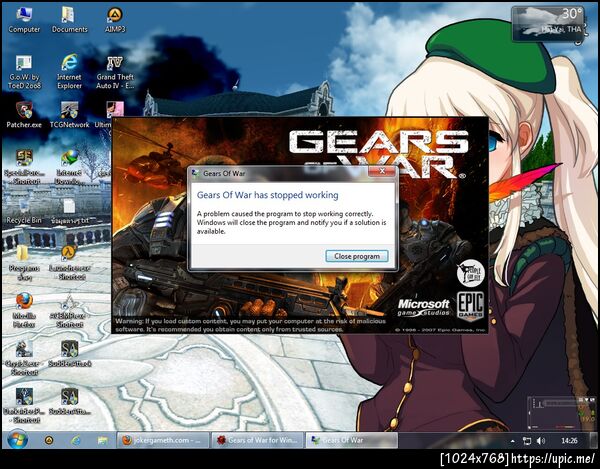Click the pinned Internet Explorer taskbar icon
The height and width of the screenshot is (469, 600).
click(76, 440)
